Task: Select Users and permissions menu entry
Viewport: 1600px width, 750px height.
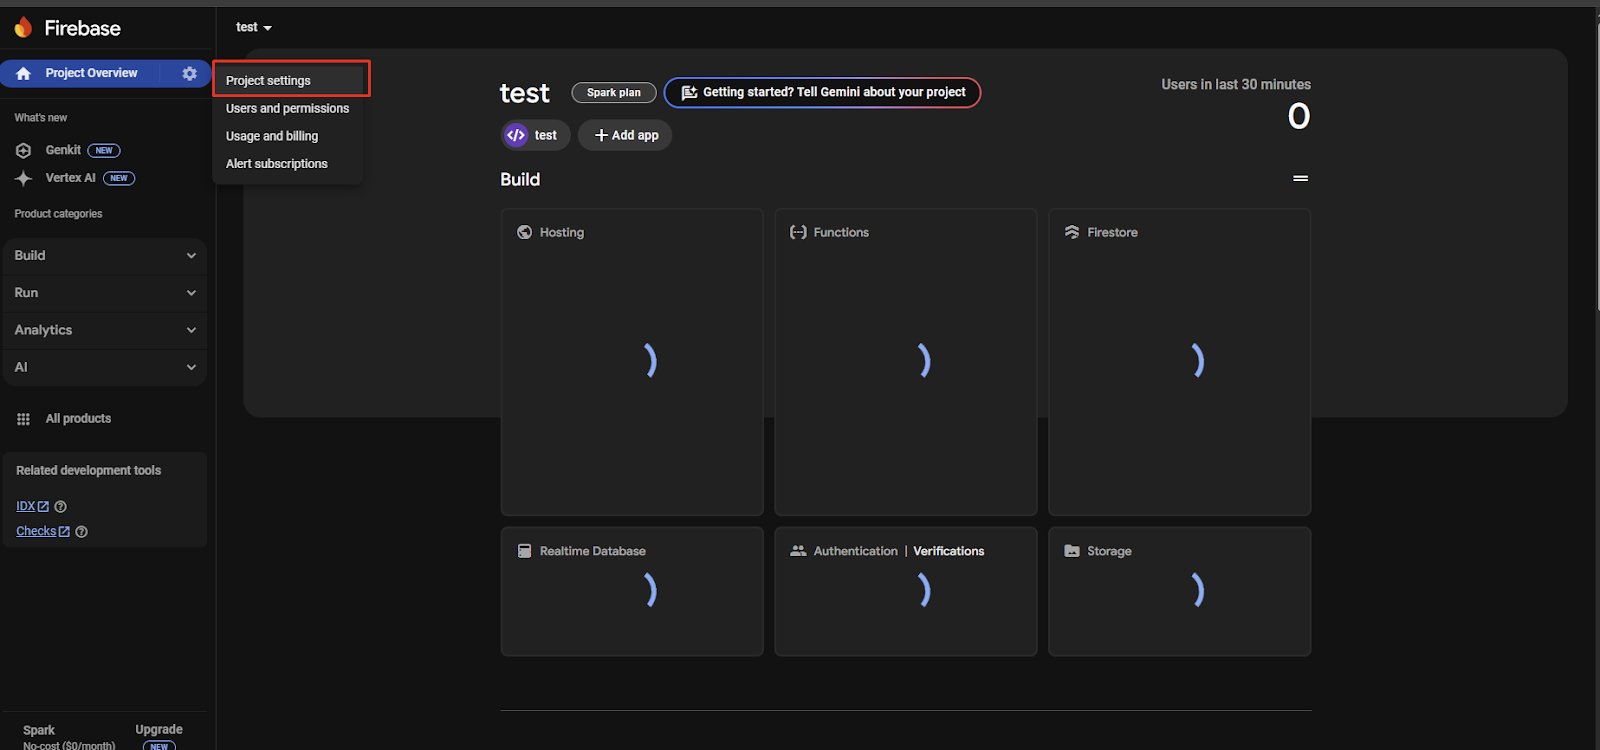Action: coord(288,108)
